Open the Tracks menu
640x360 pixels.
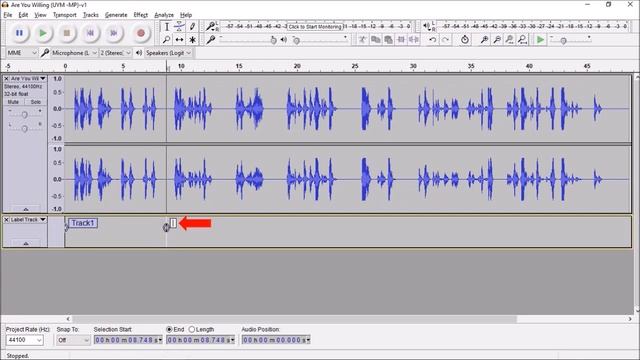91,15
